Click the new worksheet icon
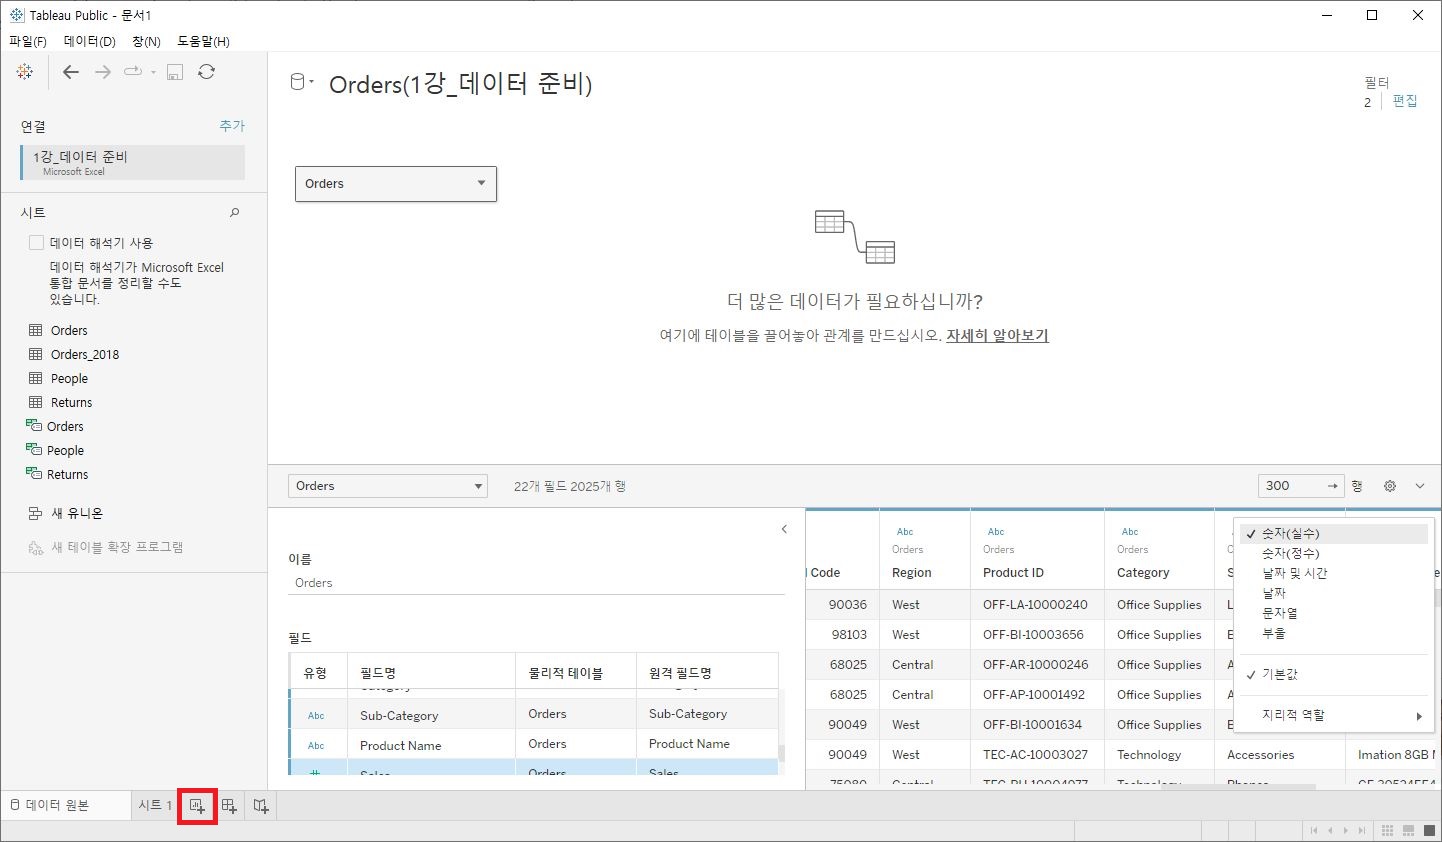This screenshot has height=842, width=1442. tap(197, 806)
